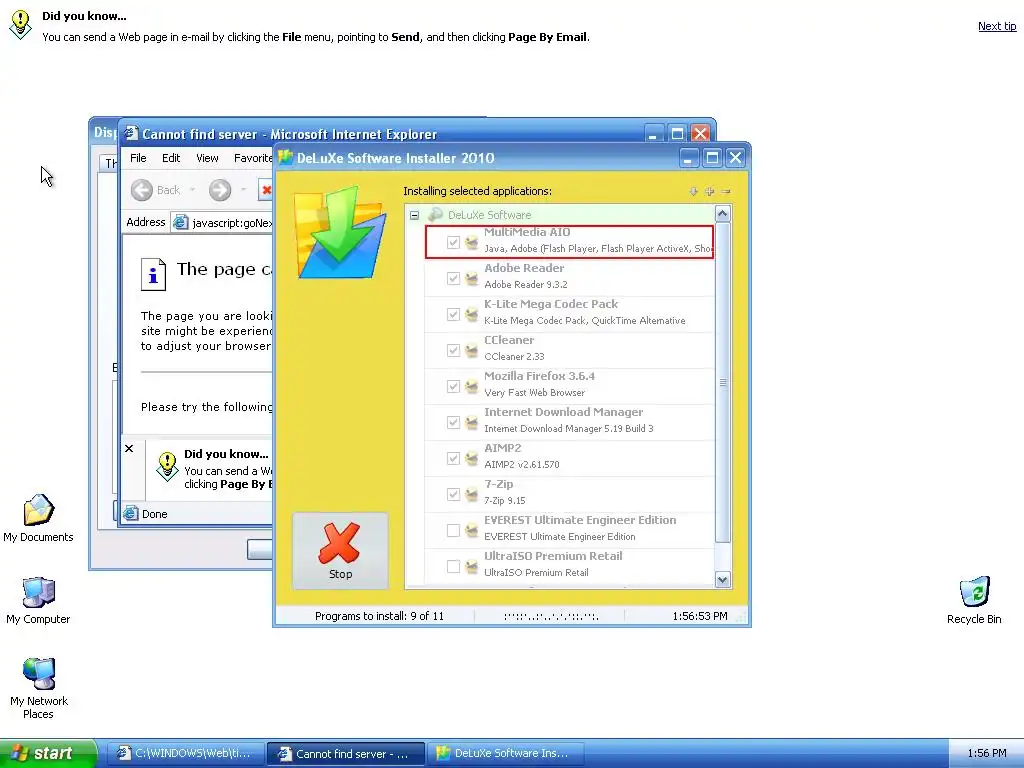Click the package icon beside UltraISO Premium Retail
The width and height of the screenshot is (1024, 768).
click(x=472, y=566)
